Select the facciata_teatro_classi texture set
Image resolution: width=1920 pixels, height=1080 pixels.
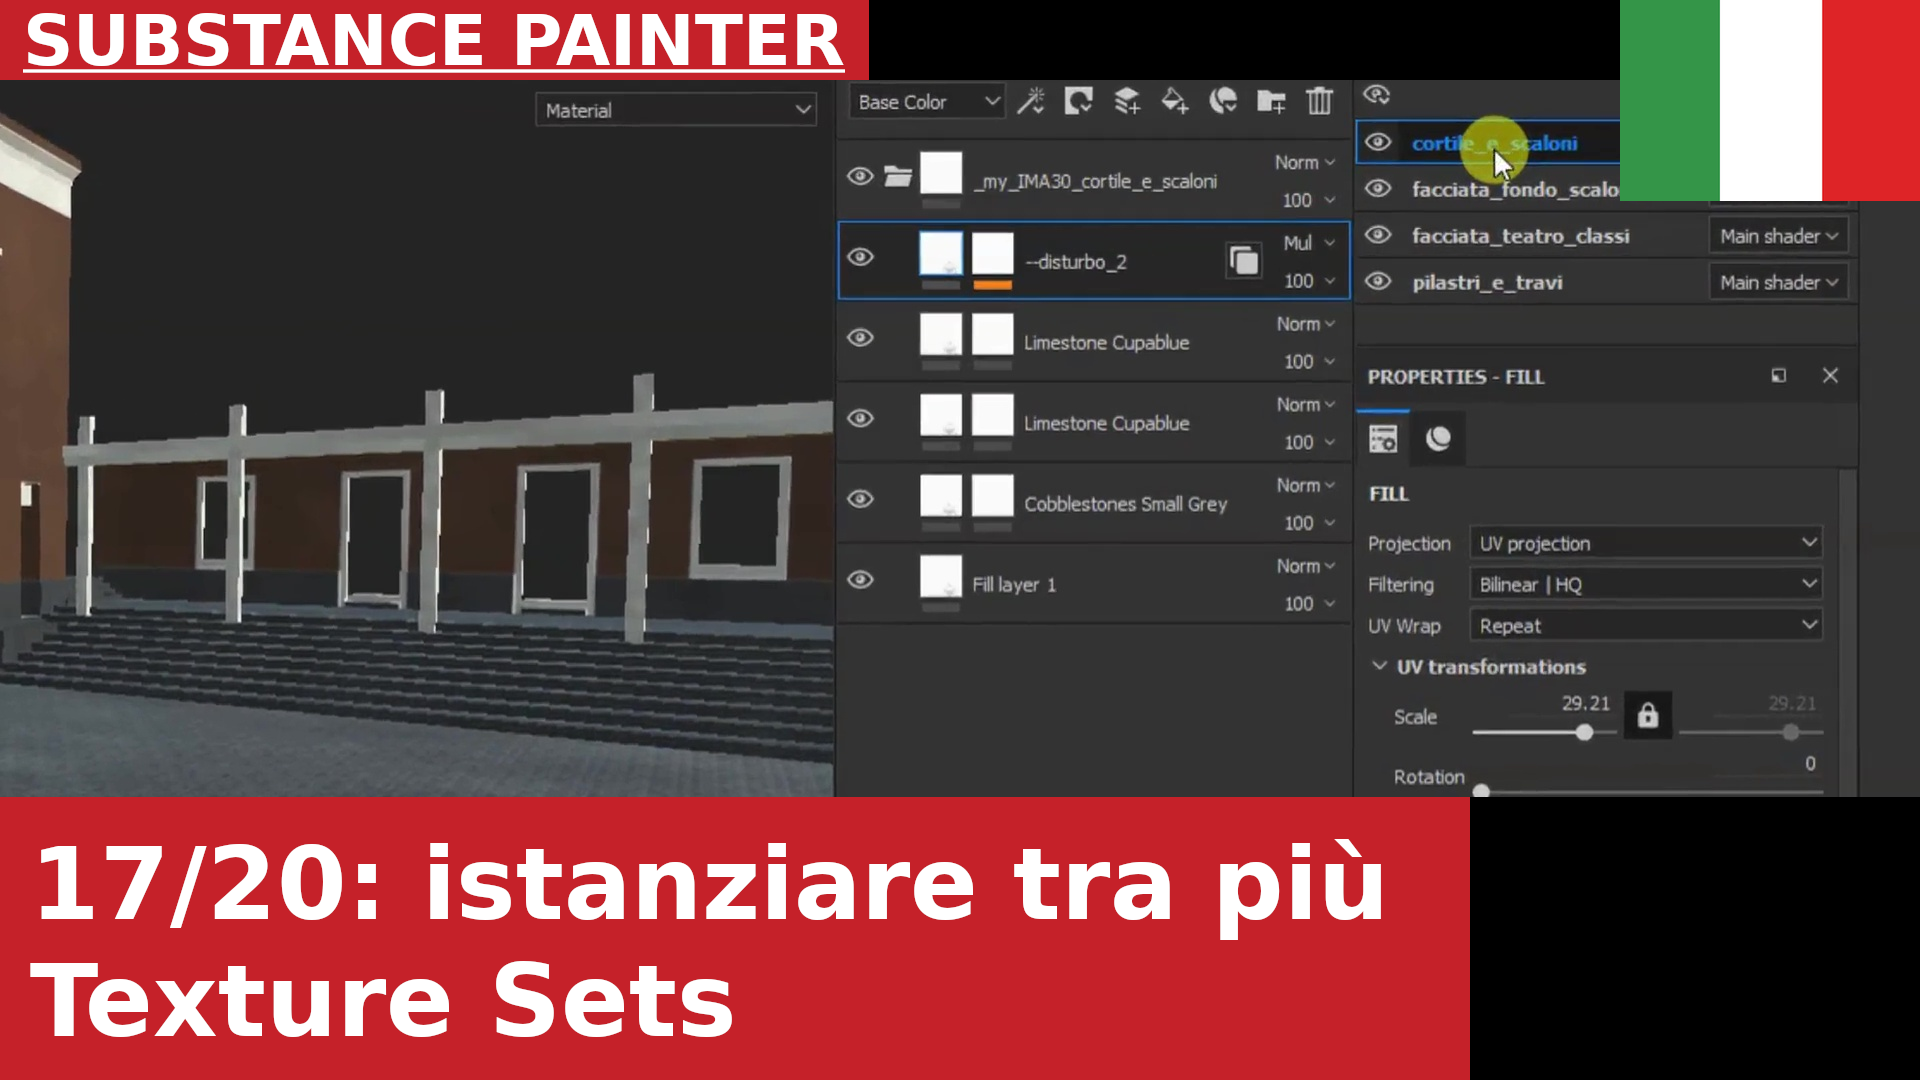pyautogui.click(x=1520, y=236)
